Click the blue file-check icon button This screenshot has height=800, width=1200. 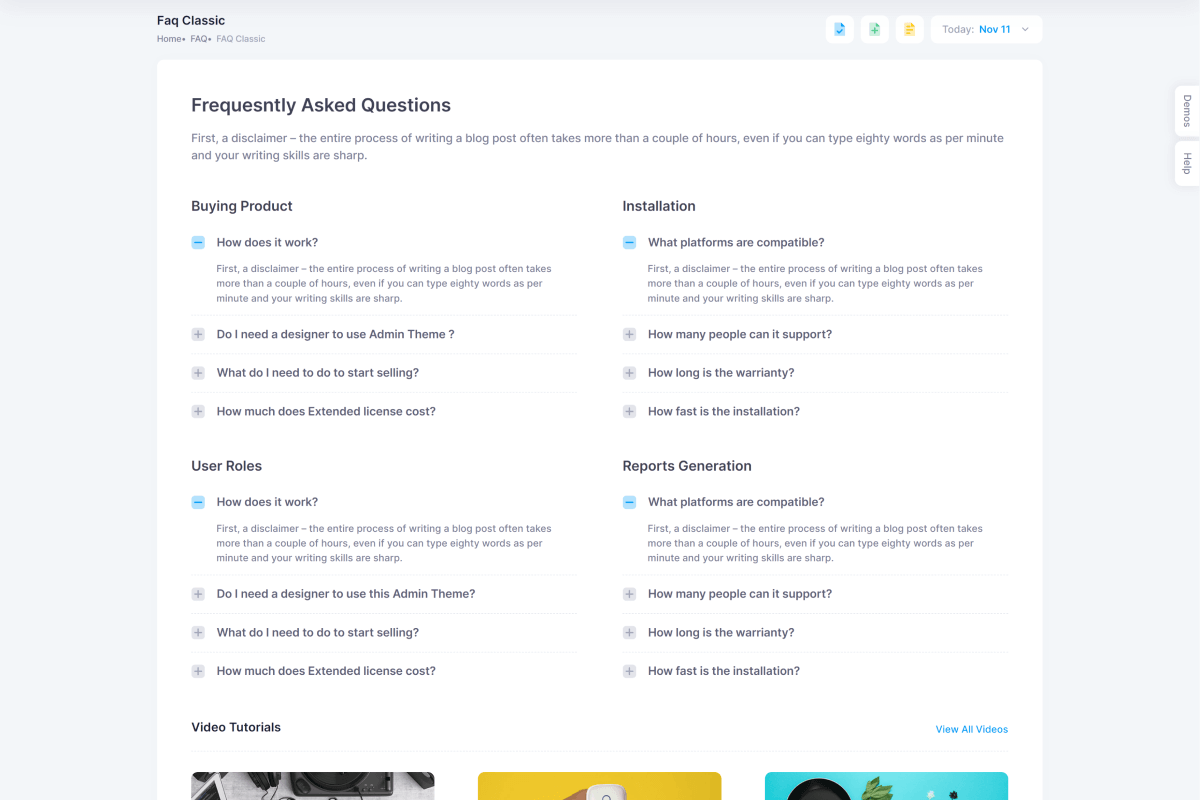click(x=840, y=30)
